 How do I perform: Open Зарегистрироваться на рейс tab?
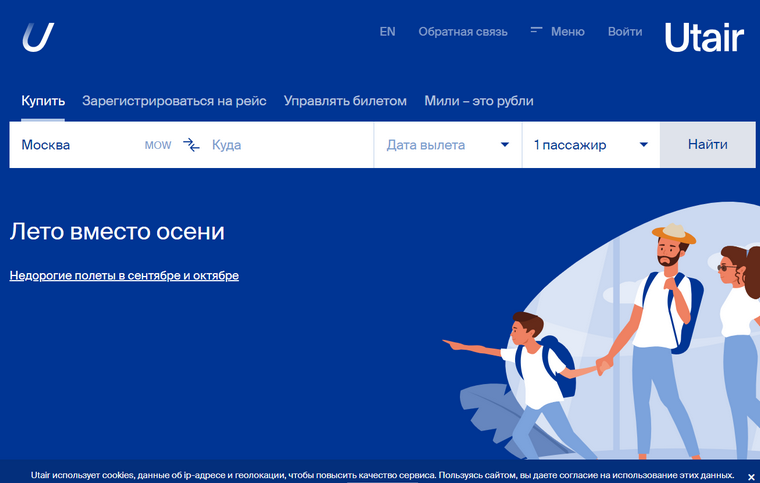coord(174,101)
